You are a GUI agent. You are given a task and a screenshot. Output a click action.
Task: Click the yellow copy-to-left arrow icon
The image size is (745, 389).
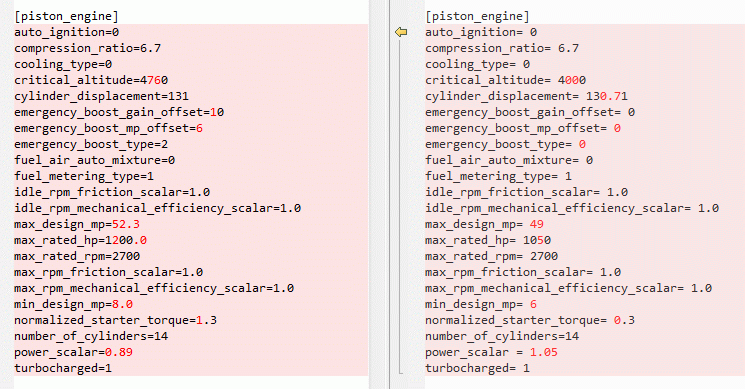[401, 32]
